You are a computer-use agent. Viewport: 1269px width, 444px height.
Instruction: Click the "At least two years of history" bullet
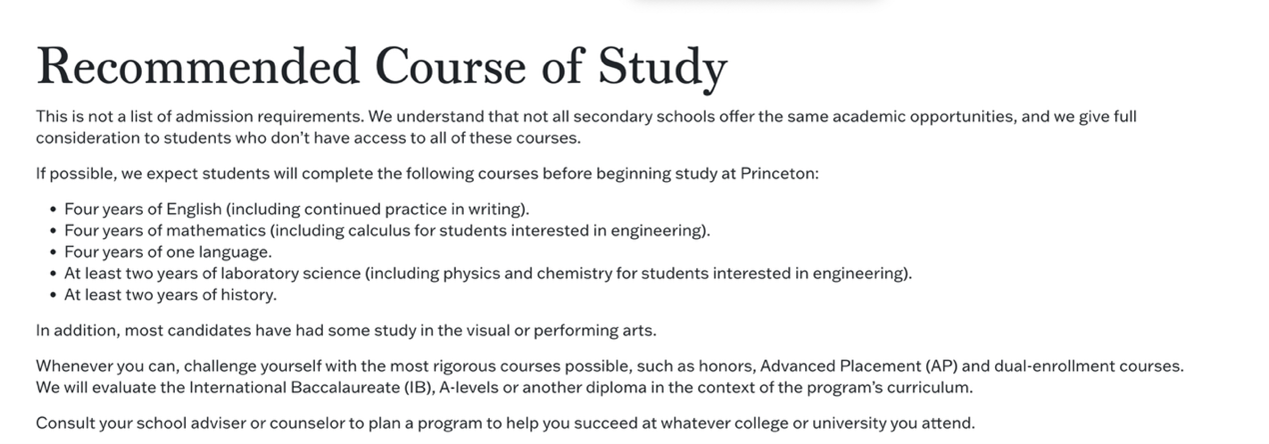(170, 295)
